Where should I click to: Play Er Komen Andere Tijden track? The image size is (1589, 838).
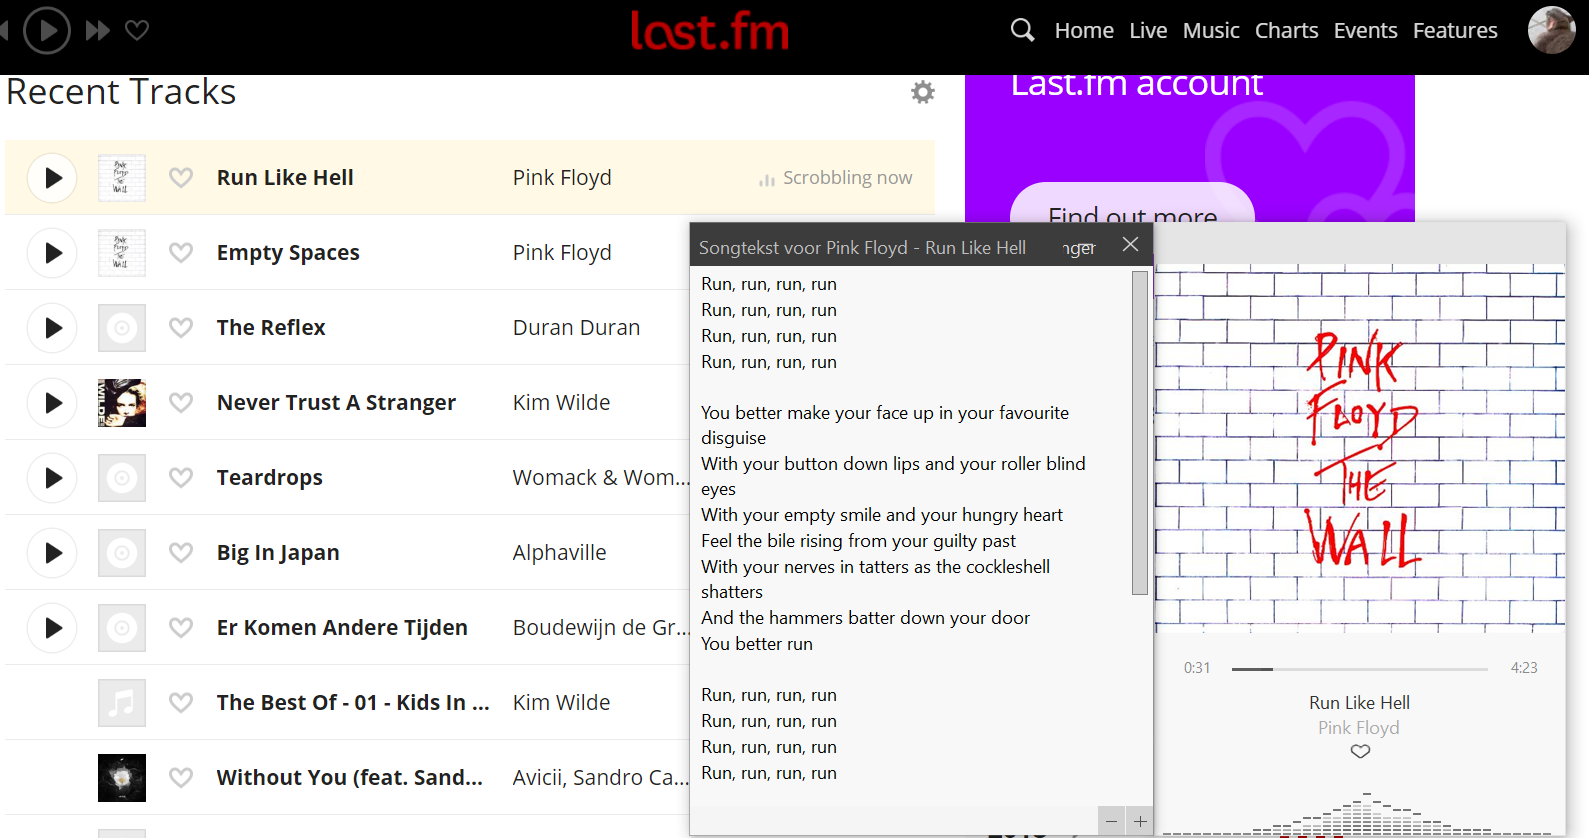pos(53,628)
